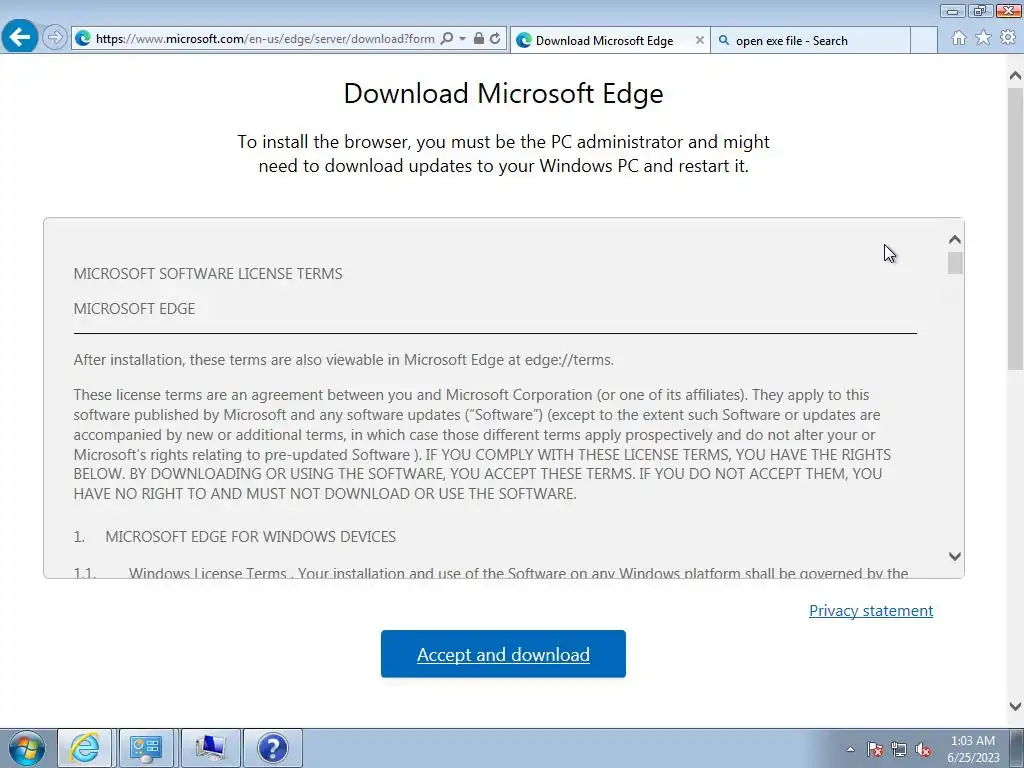Click the address bar search magnifier icon
Screen dimensions: 1024x768
point(447,39)
